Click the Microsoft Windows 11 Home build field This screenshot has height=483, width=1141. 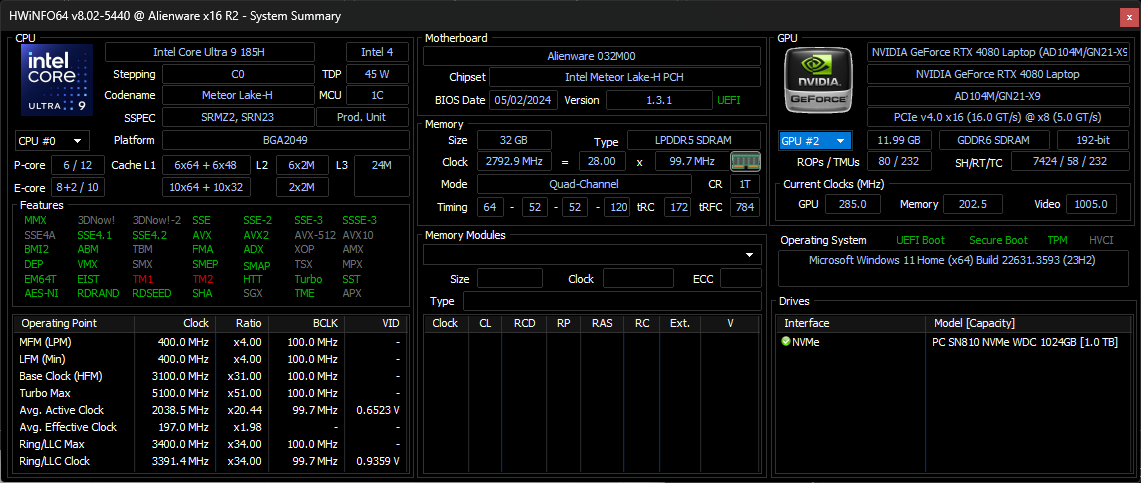point(953,268)
